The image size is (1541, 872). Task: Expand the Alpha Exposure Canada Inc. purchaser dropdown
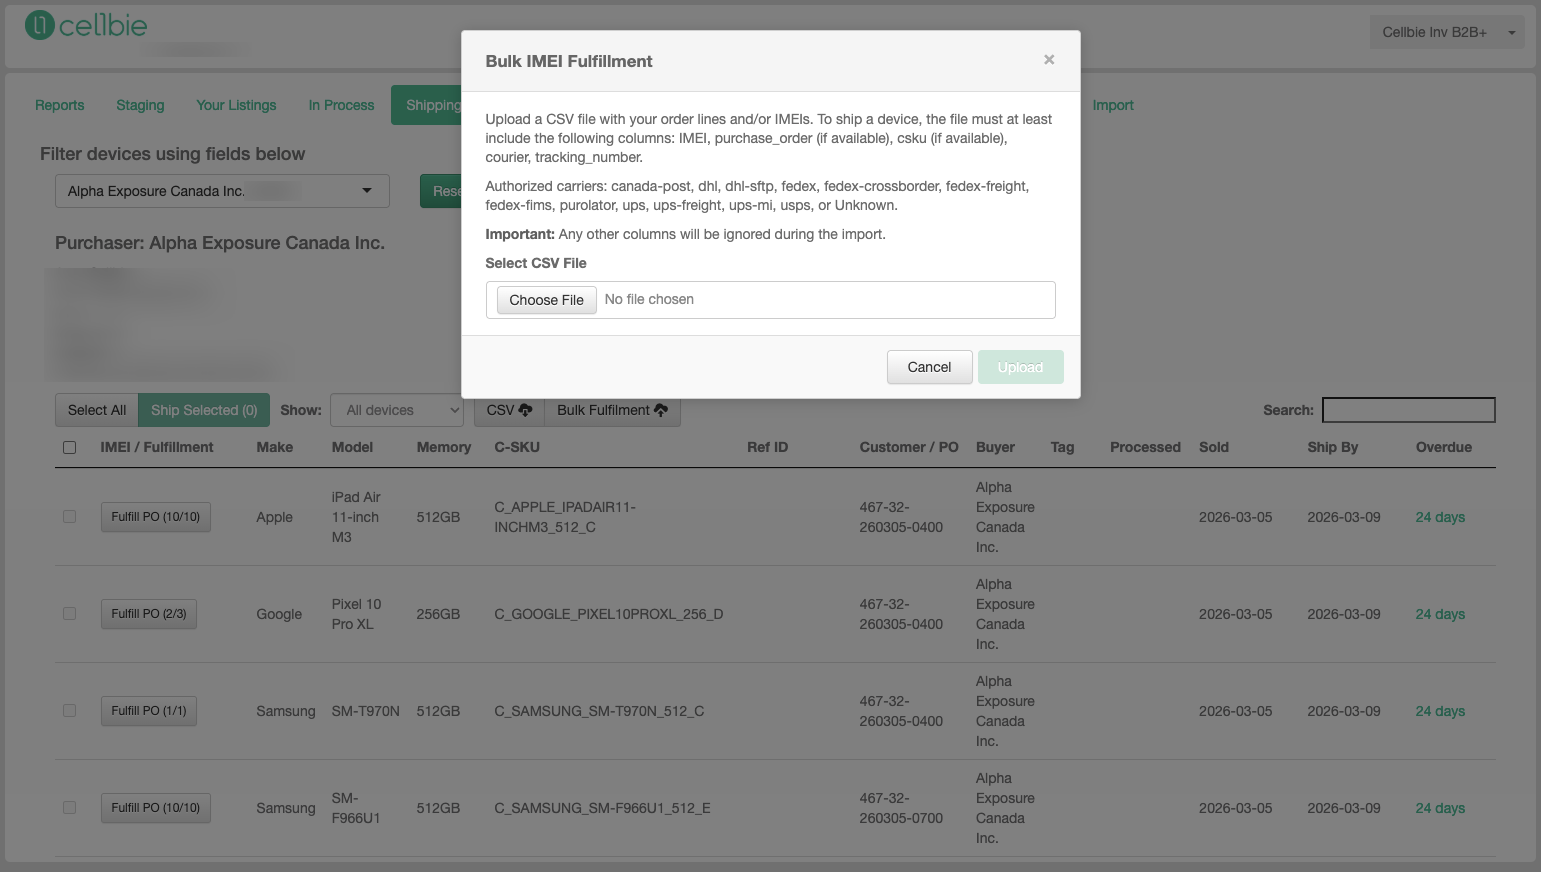tap(222, 191)
